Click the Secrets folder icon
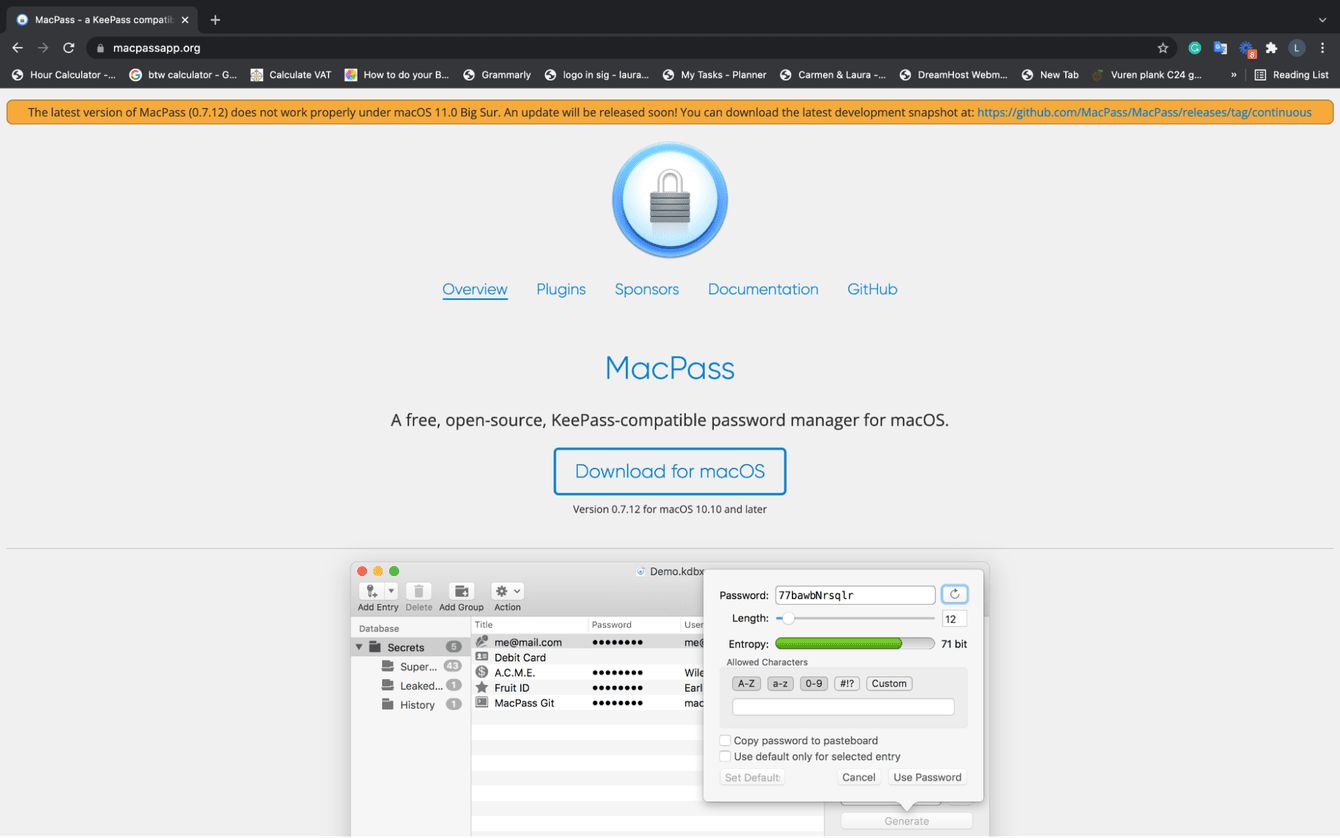 pyautogui.click(x=375, y=647)
